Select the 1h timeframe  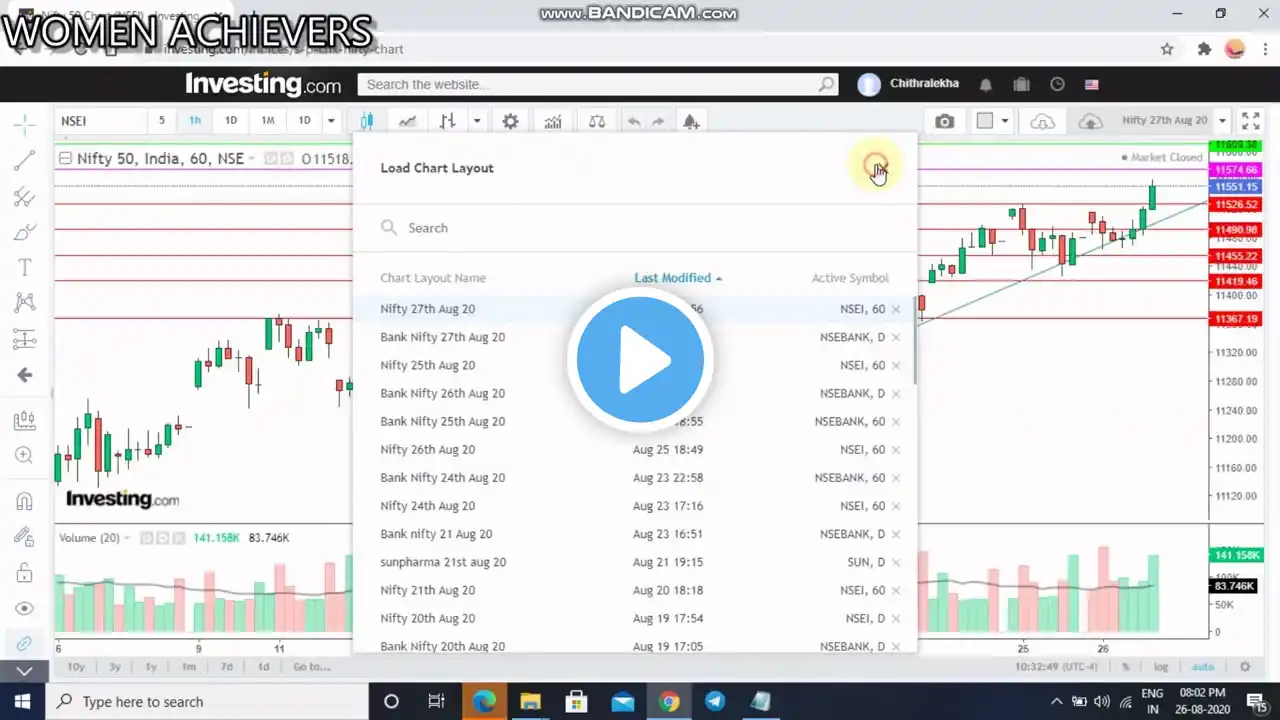coord(195,121)
